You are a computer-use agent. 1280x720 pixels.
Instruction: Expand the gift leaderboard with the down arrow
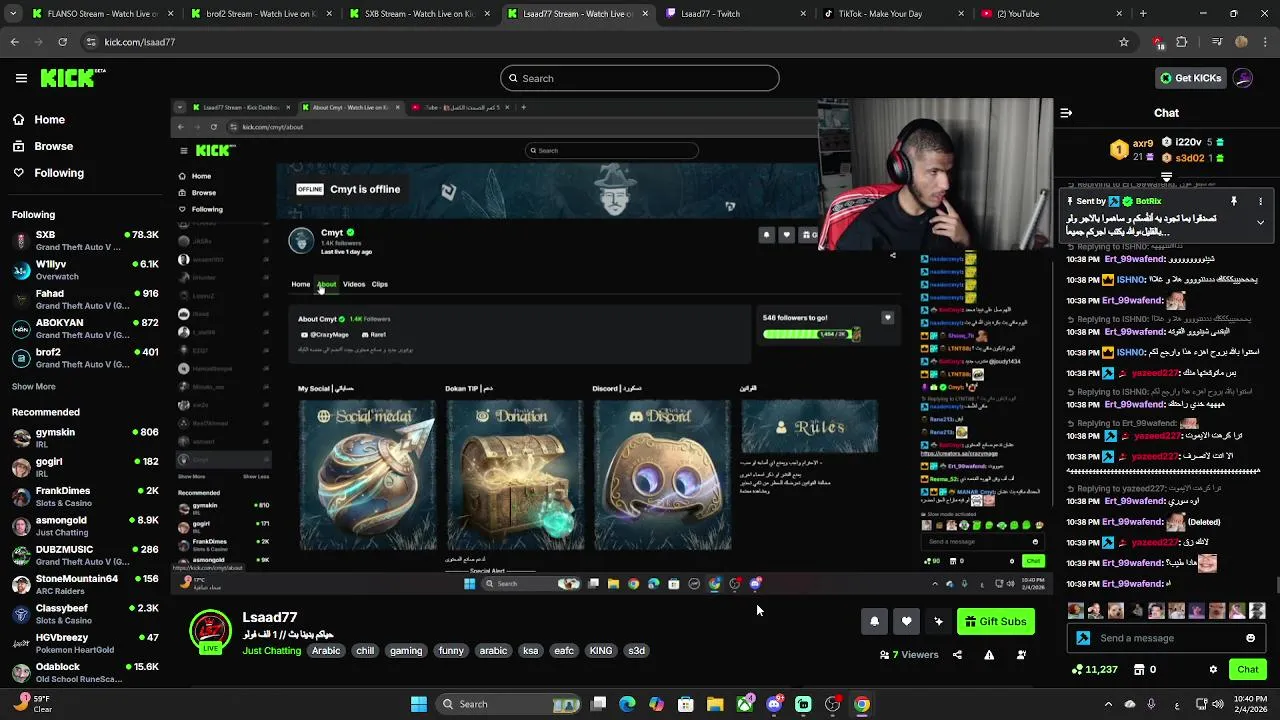(x=1166, y=177)
